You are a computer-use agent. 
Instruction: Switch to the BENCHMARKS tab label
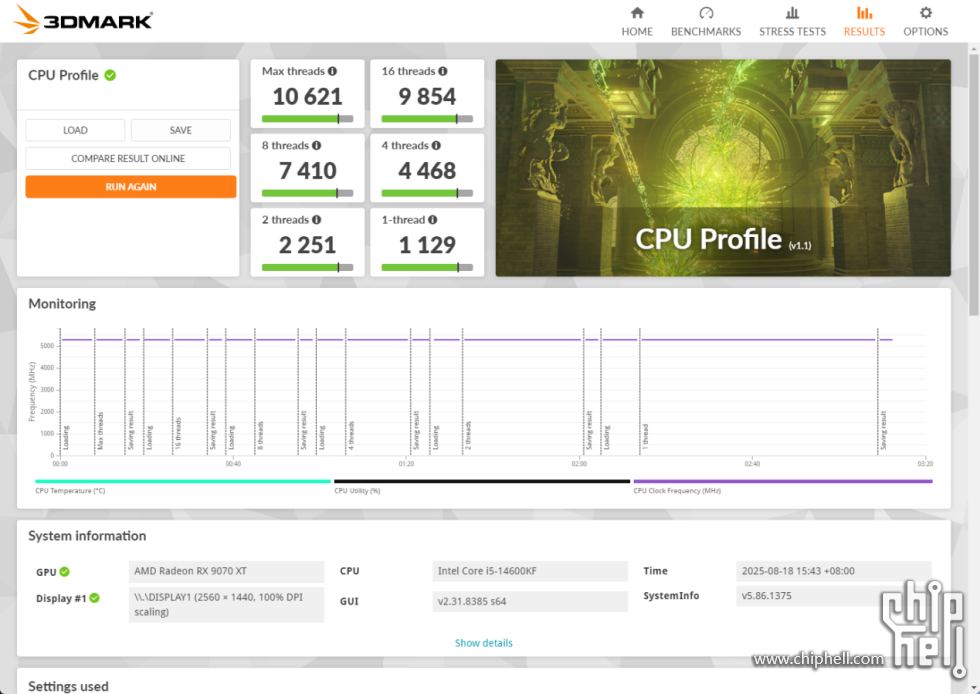click(x=706, y=31)
